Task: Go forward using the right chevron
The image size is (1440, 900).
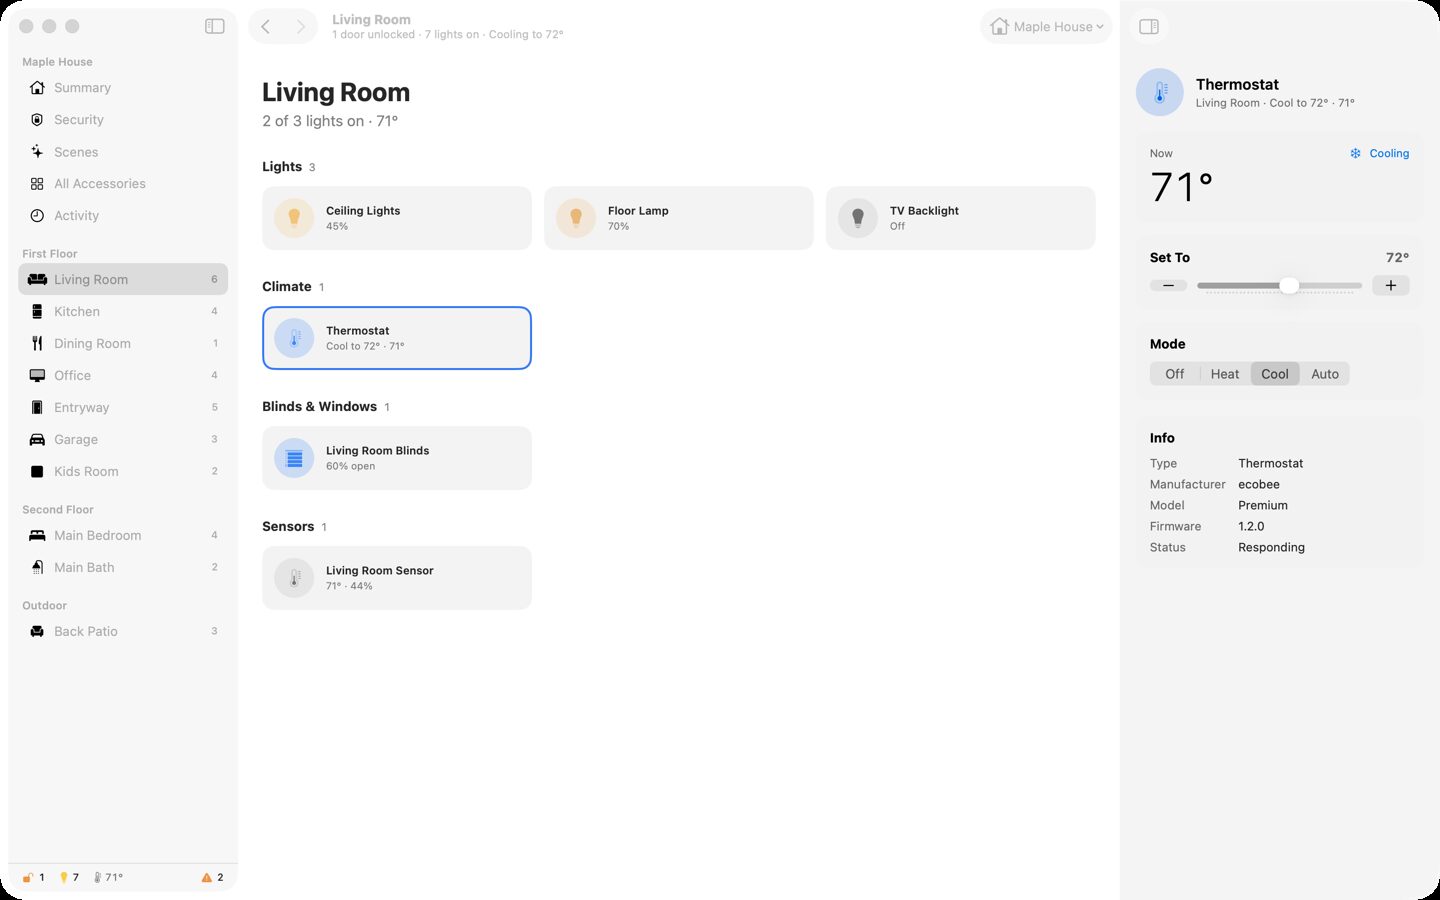Action: point(300,27)
